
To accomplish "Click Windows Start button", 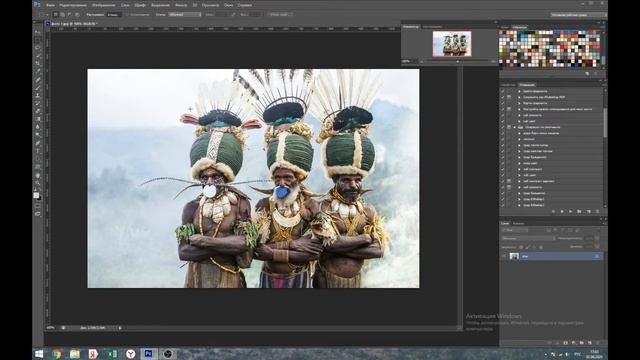I will click(39, 353).
